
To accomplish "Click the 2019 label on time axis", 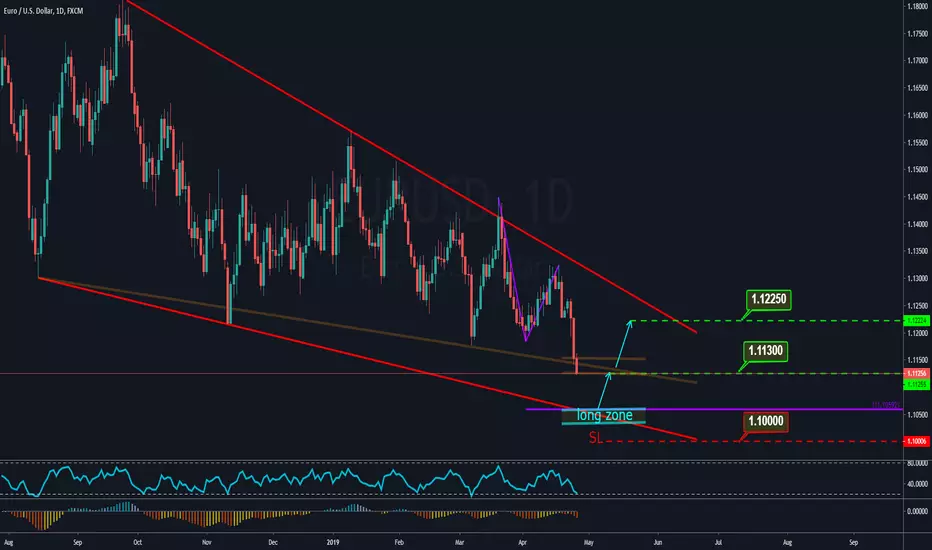I will click(x=333, y=542).
